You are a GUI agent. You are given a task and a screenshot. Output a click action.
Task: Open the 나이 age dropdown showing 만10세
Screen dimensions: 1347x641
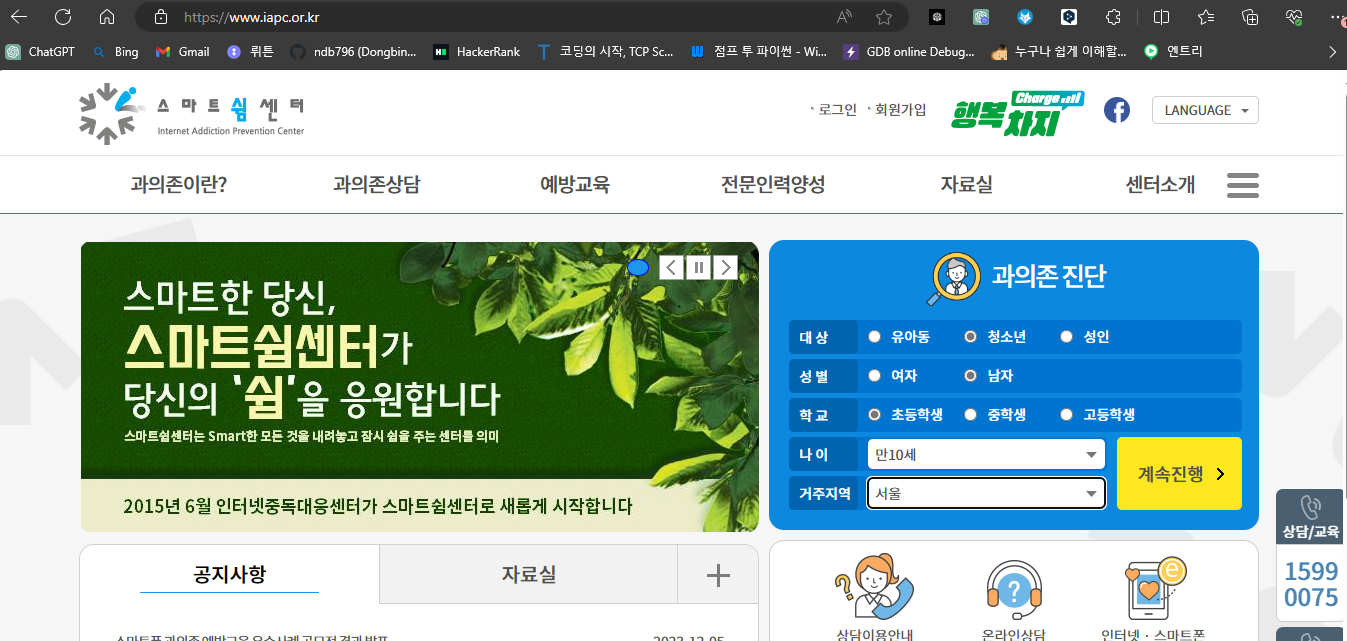click(986, 454)
